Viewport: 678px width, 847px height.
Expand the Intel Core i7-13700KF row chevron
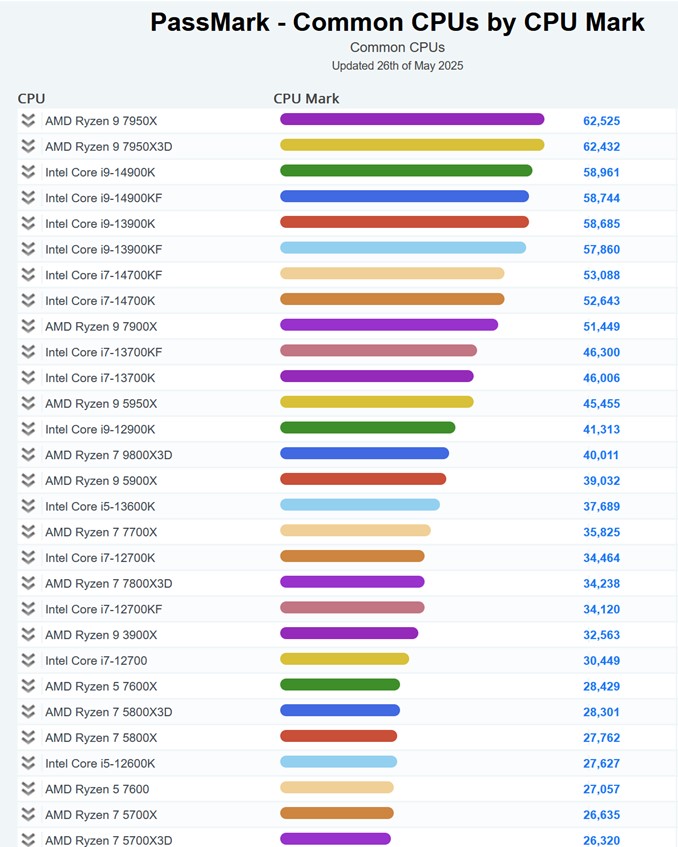coord(28,352)
